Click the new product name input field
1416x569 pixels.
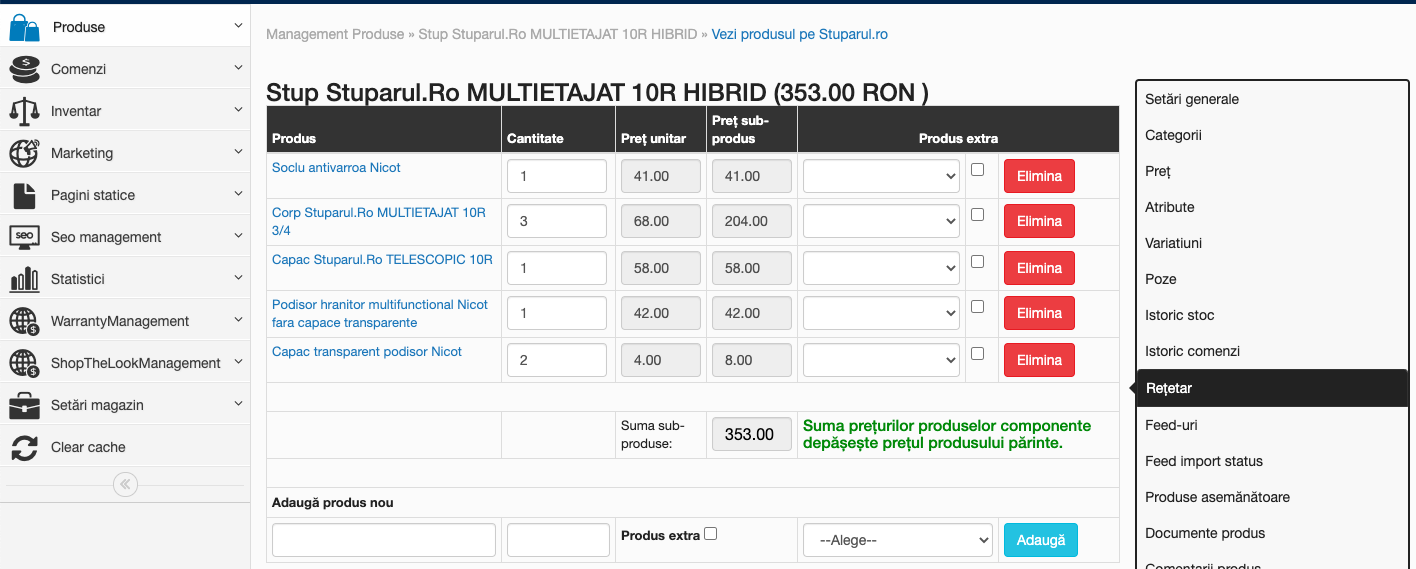(384, 540)
